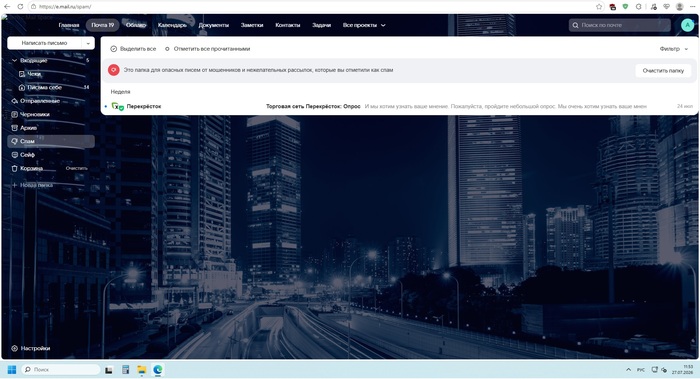Click the Mail account avatar 'A'

click(x=688, y=25)
